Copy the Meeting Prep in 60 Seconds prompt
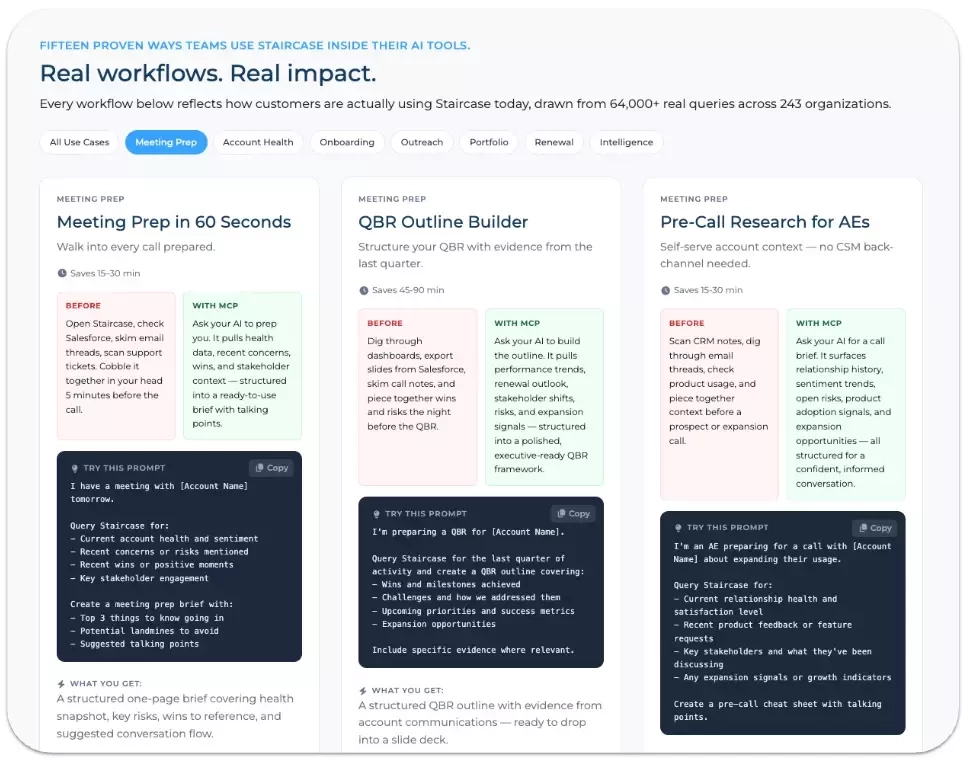The width and height of the screenshot is (968, 764). pos(272,468)
